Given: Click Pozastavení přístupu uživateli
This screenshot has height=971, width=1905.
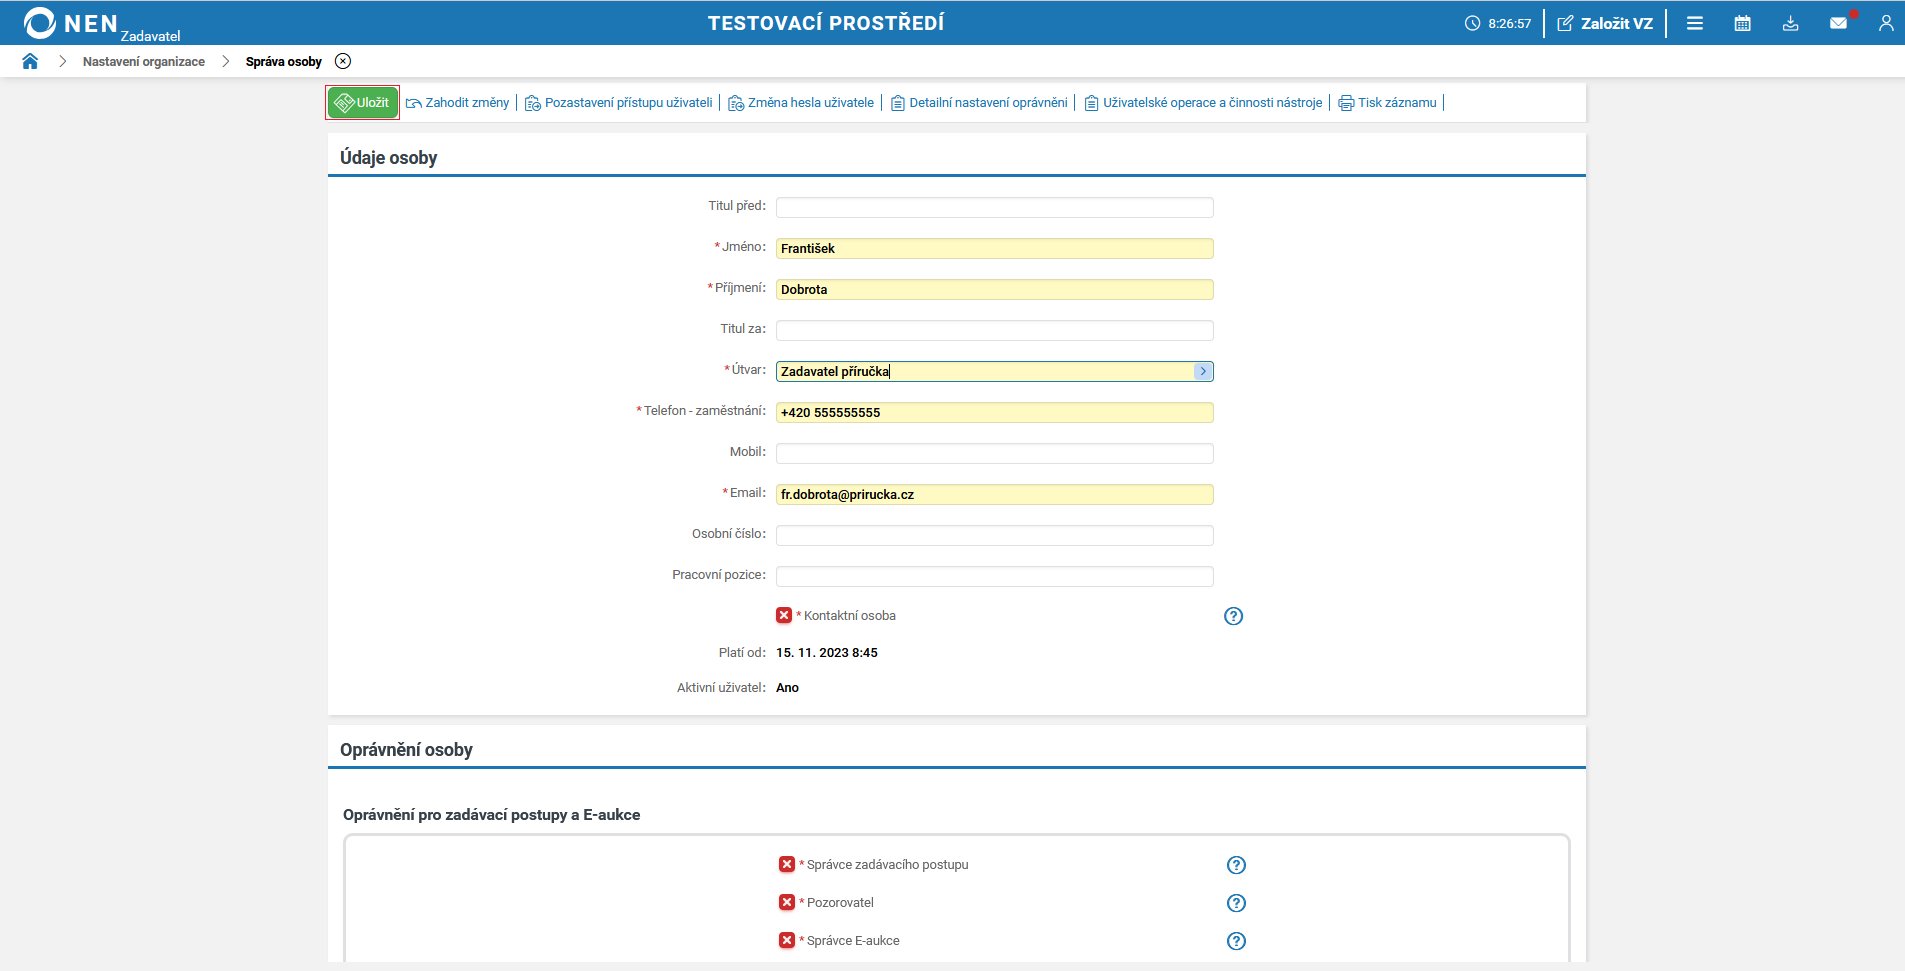Looking at the screenshot, I should click(619, 103).
